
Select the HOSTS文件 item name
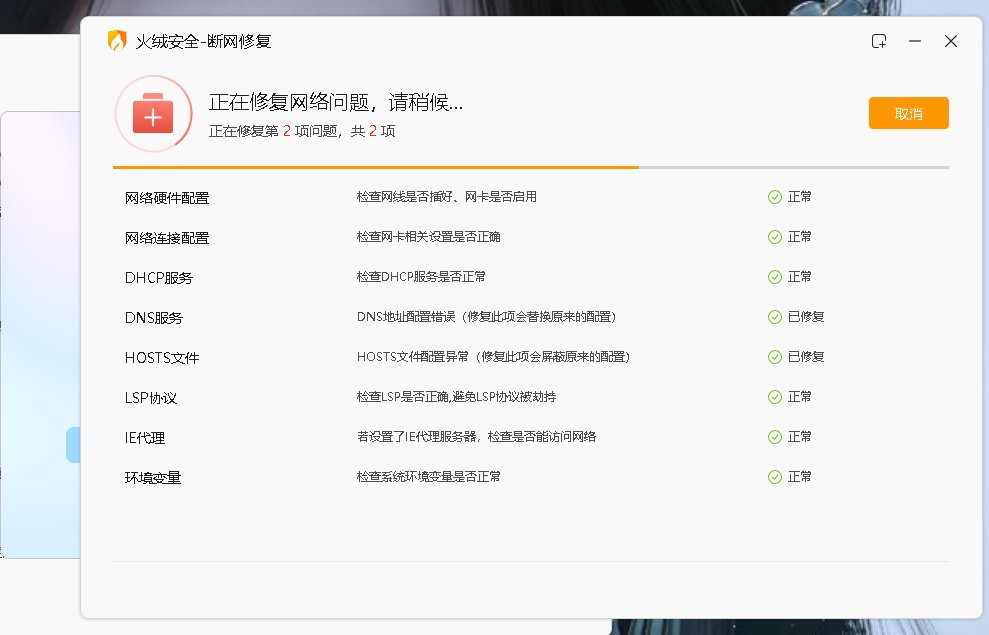point(162,358)
